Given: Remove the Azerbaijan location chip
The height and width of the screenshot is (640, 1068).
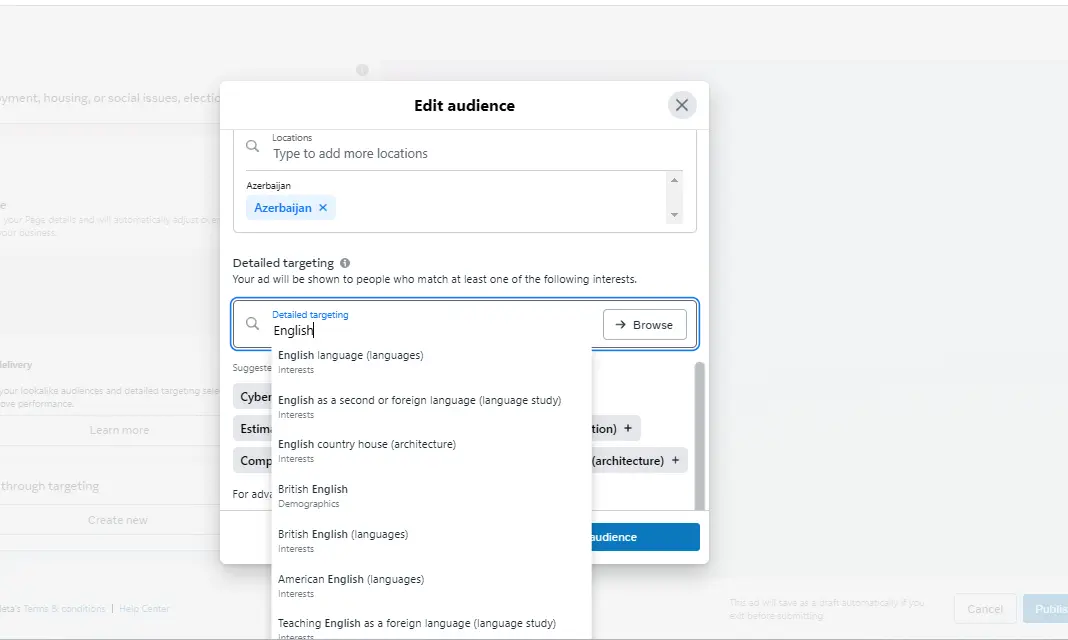Looking at the screenshot, I should click(323, 208).
